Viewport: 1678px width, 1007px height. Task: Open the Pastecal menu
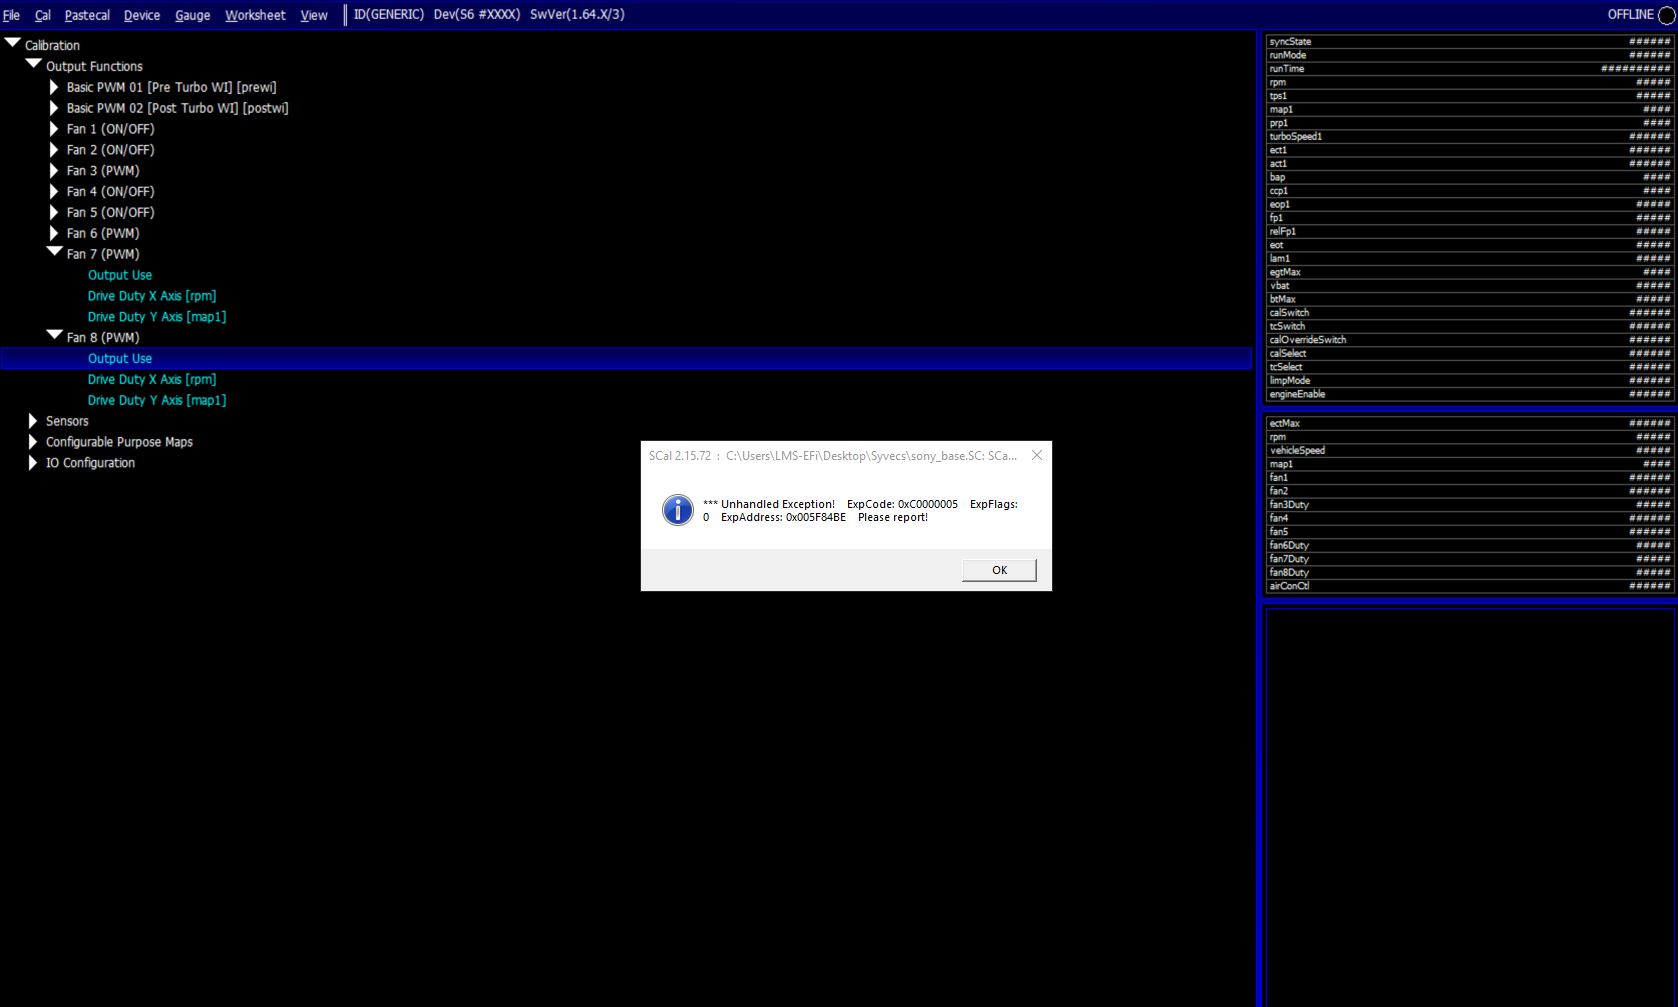click(x=87, y=15)
